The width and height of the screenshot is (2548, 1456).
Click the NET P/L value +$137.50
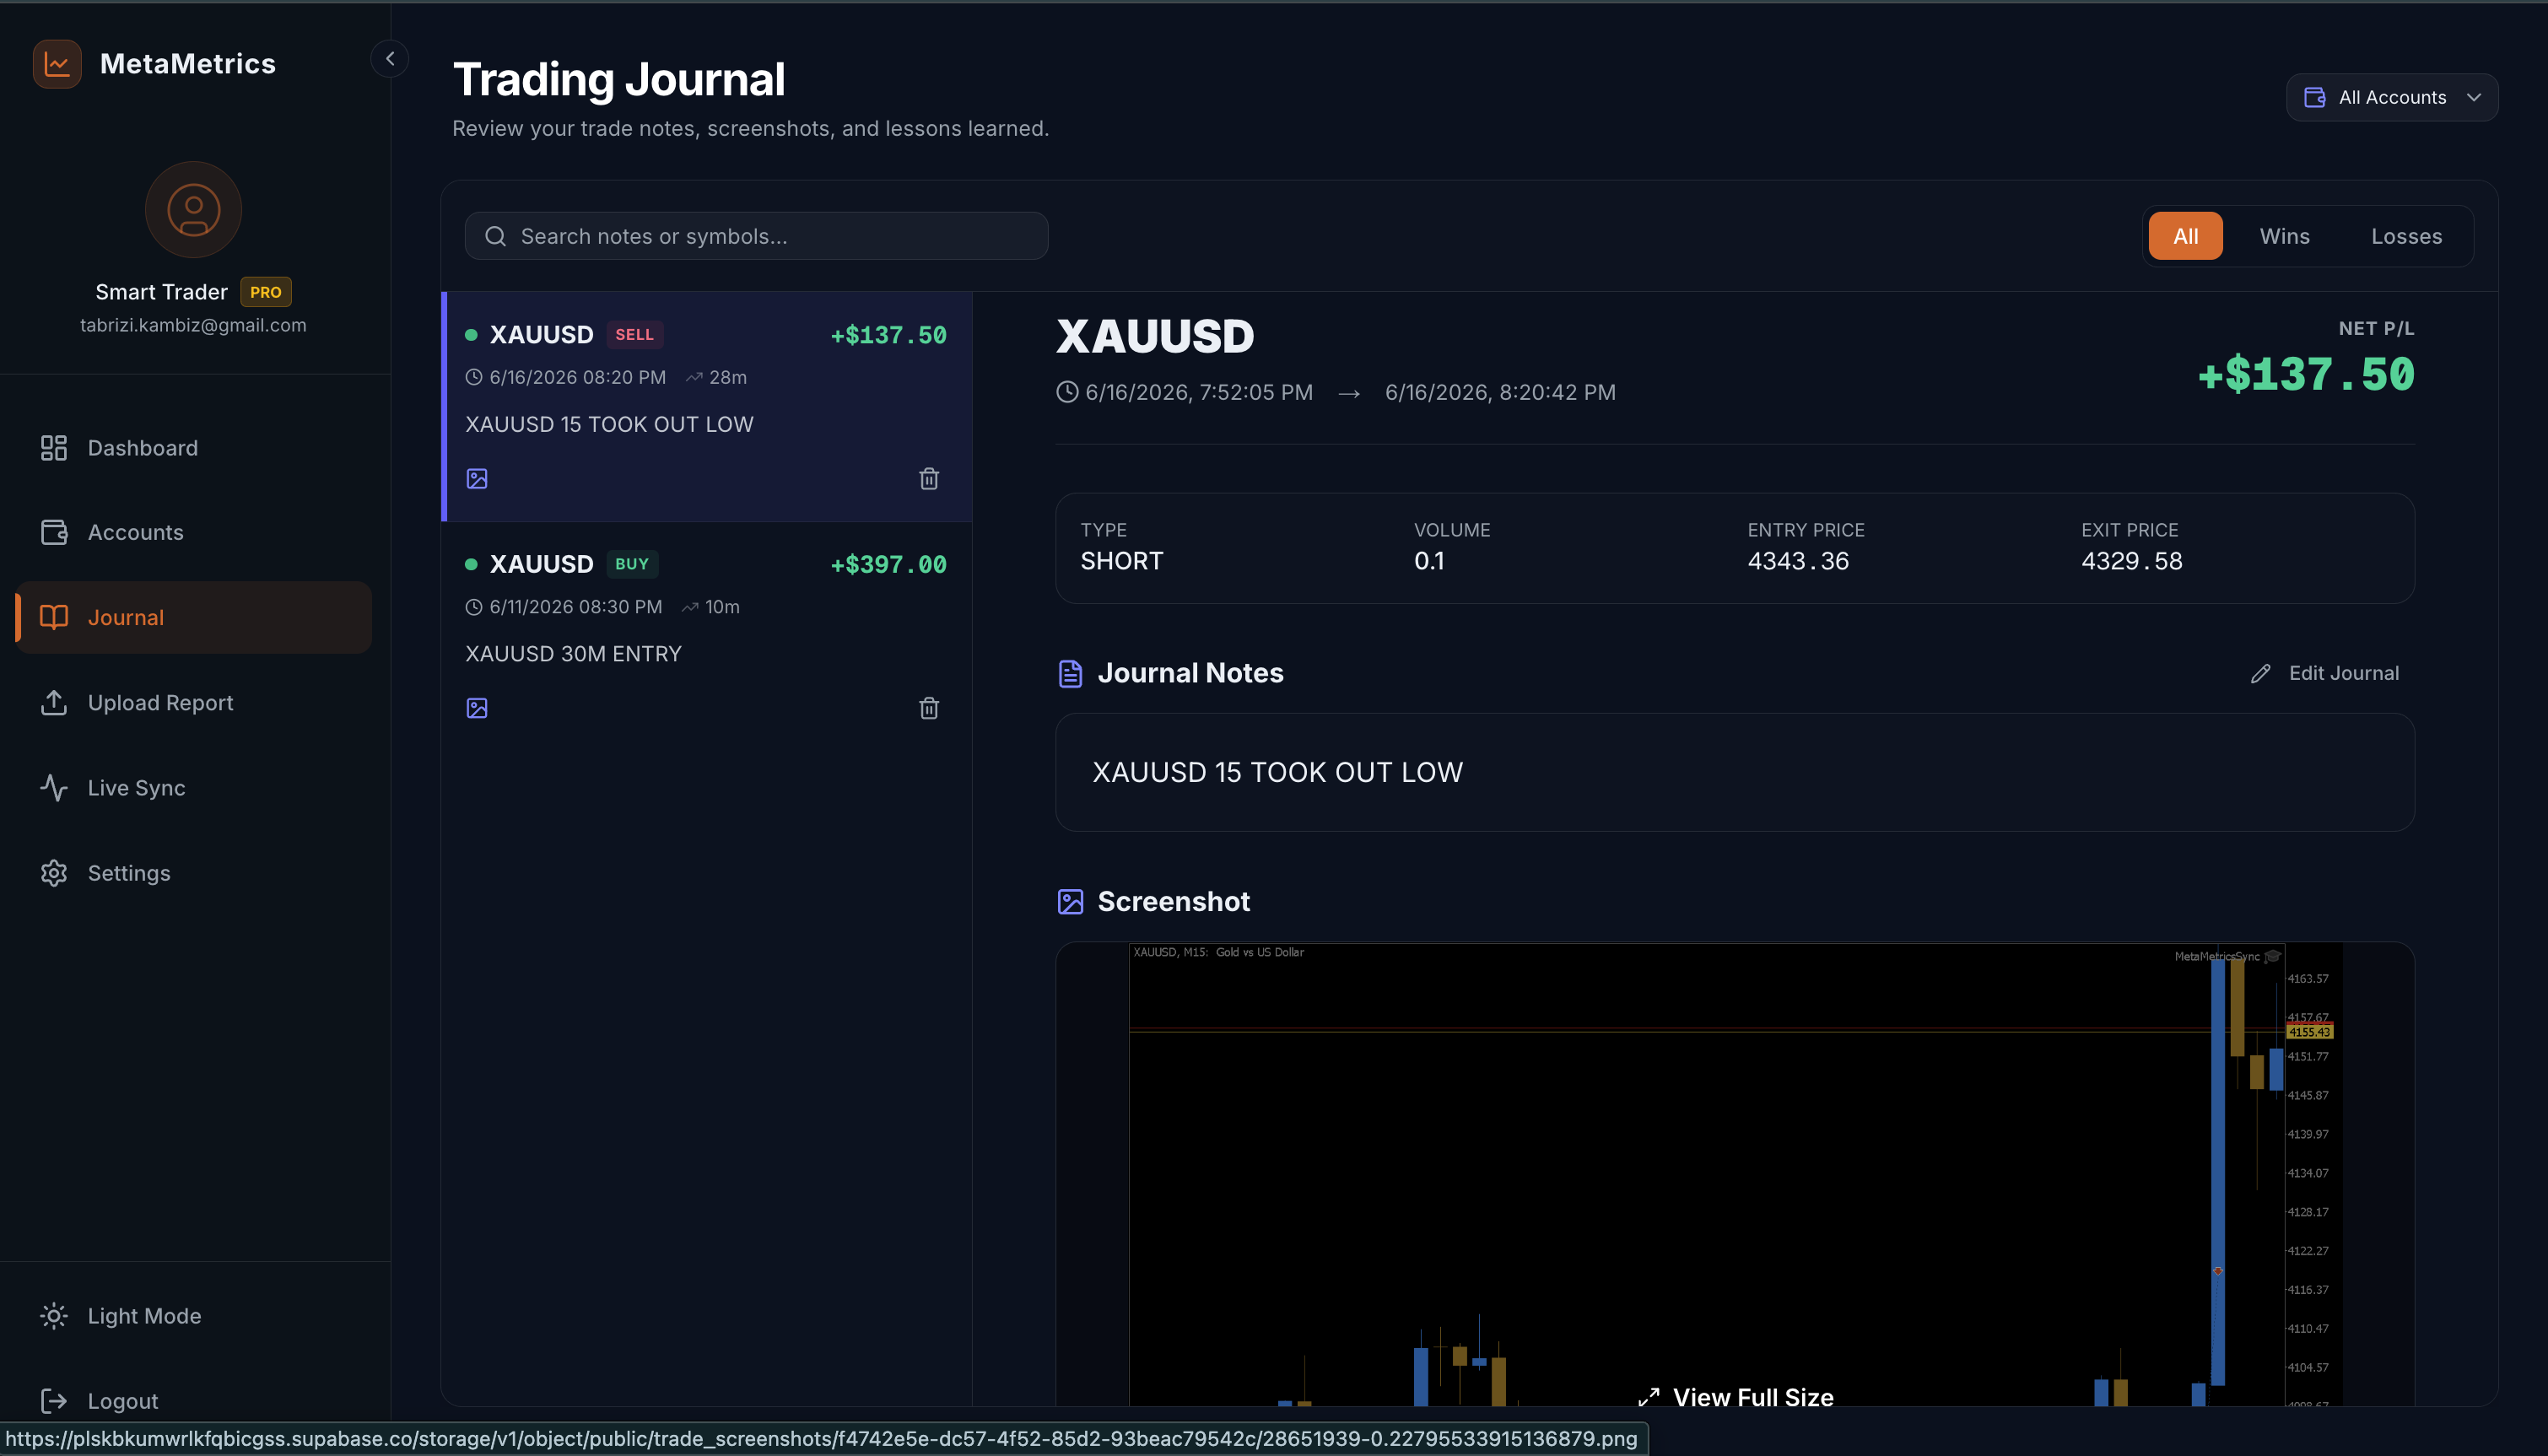click(x=2305, y=375)
